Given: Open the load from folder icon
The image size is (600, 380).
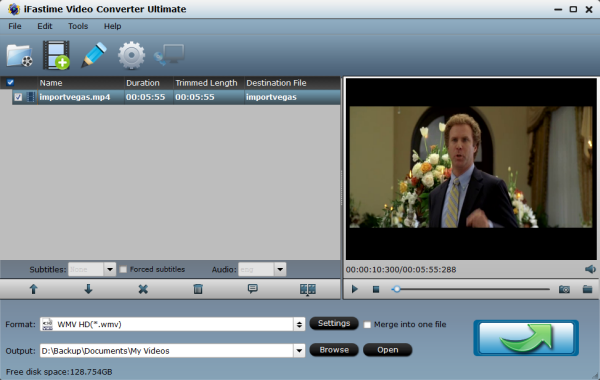Looking at the screenshot, I should (20, 56).
